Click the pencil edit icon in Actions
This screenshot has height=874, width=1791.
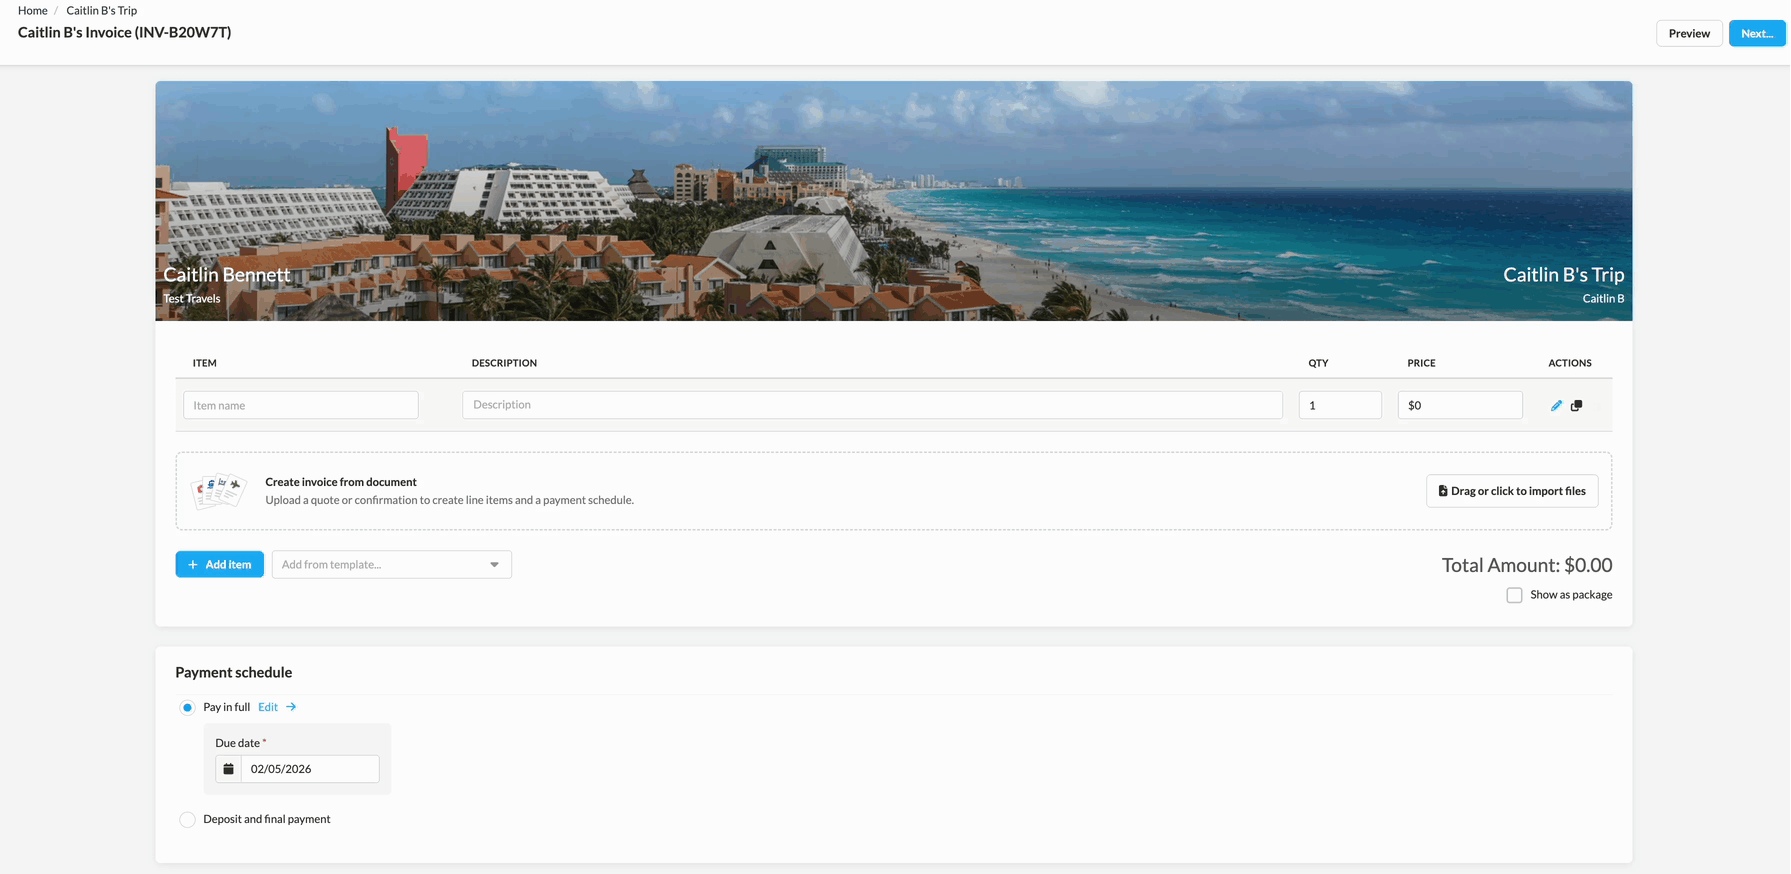pyautogui.click(x=1556, y=405)
